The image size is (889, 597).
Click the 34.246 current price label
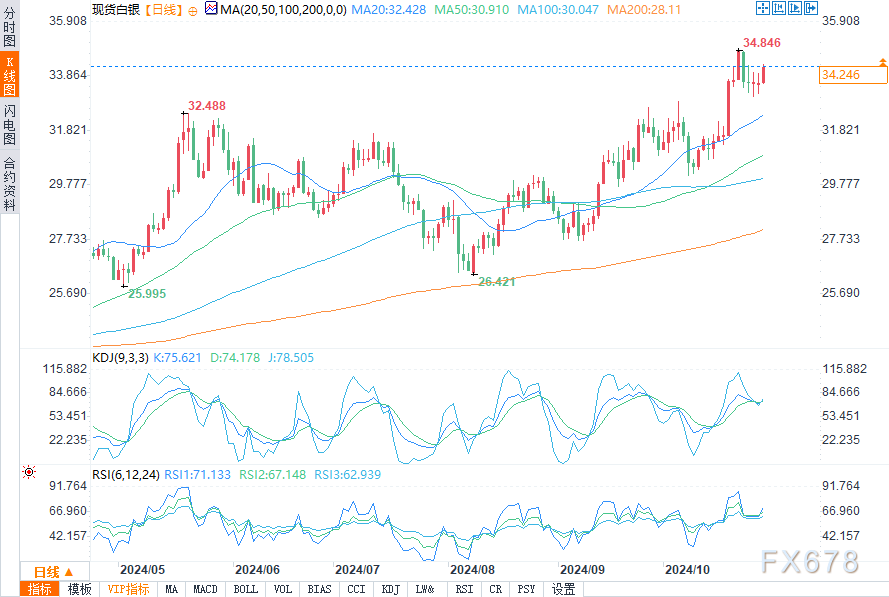[x=842, y=74]
